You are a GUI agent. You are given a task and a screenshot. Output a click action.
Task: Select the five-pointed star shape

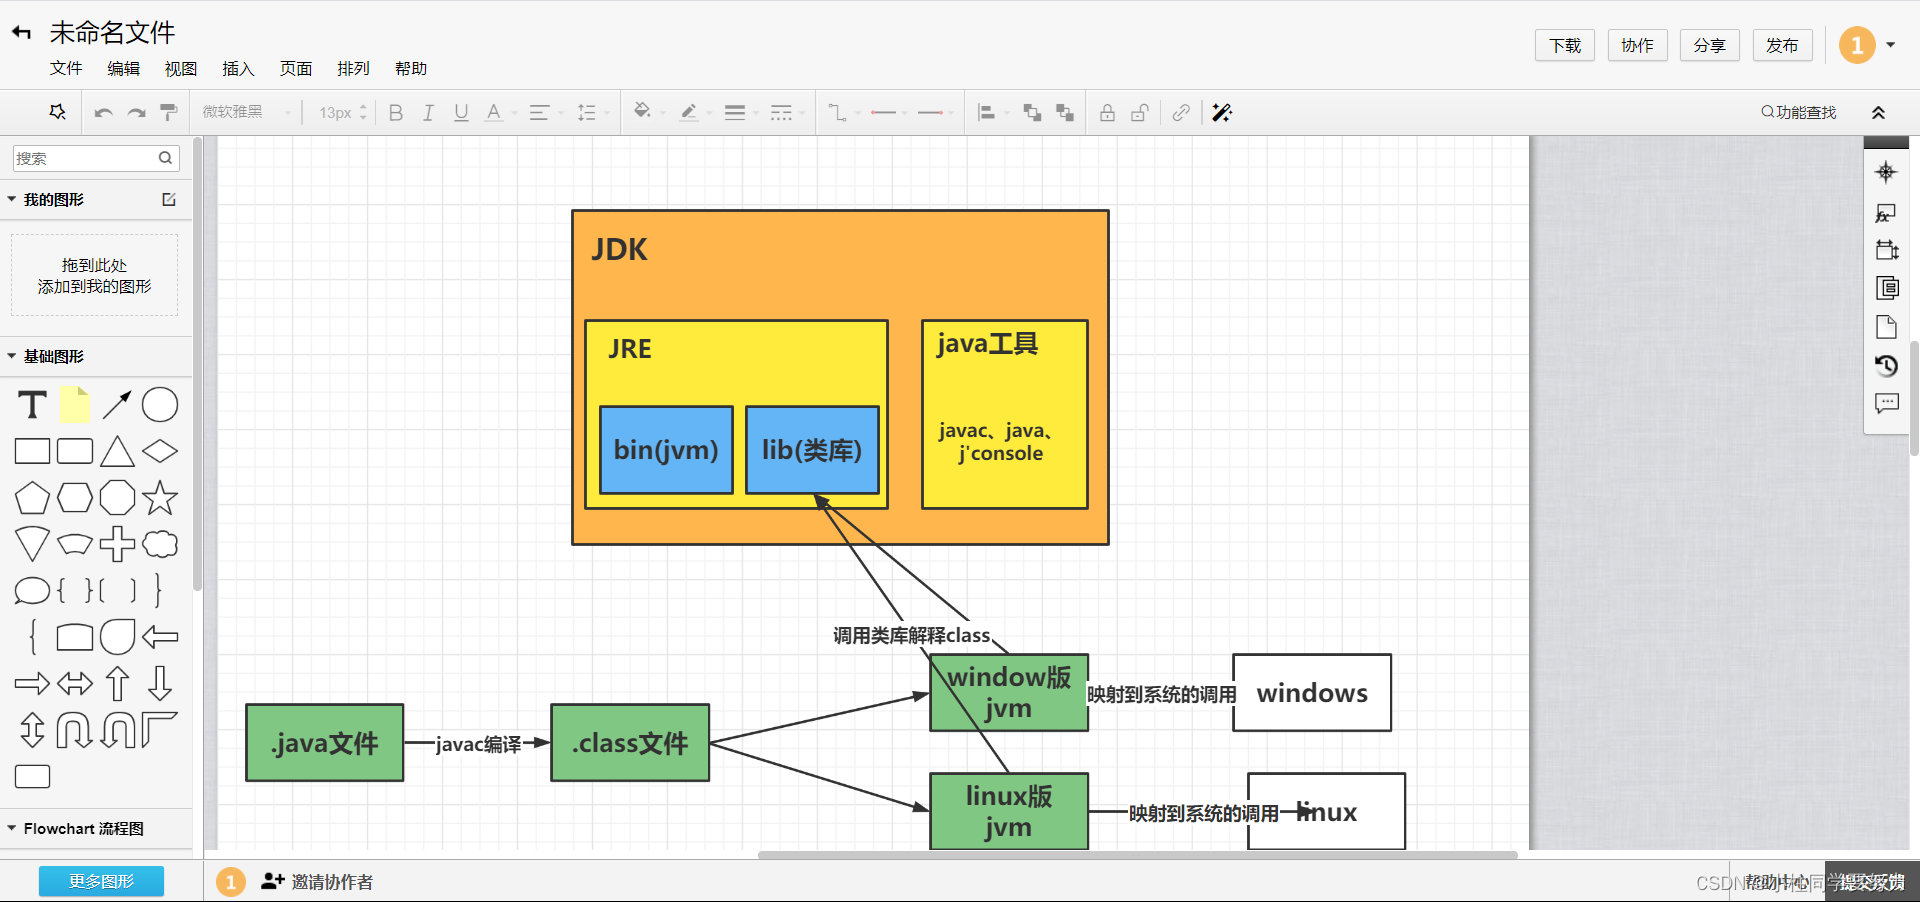[x=160, y=497]
